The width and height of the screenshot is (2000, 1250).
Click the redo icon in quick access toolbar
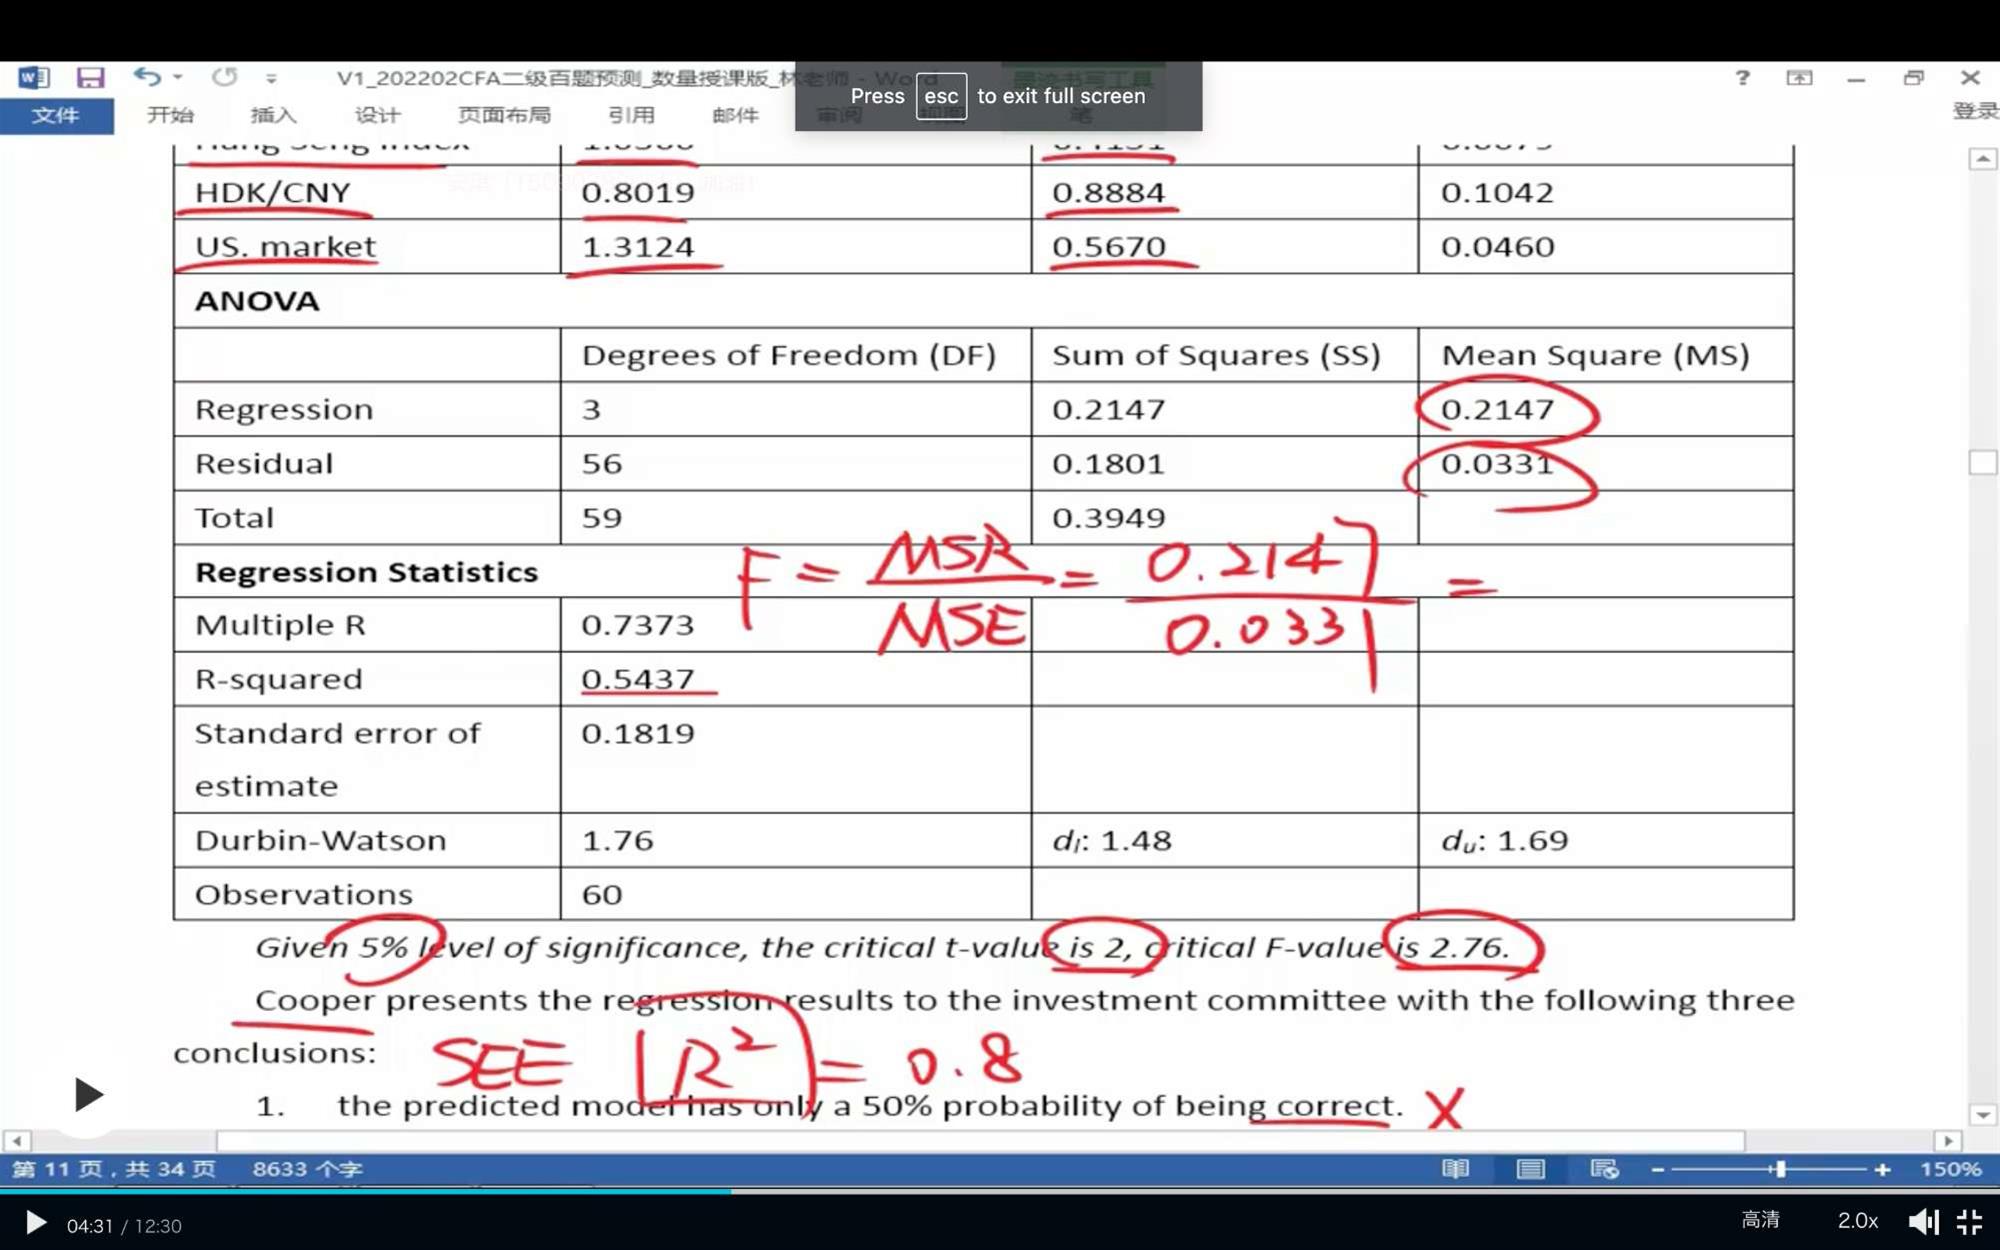point(224,77)
